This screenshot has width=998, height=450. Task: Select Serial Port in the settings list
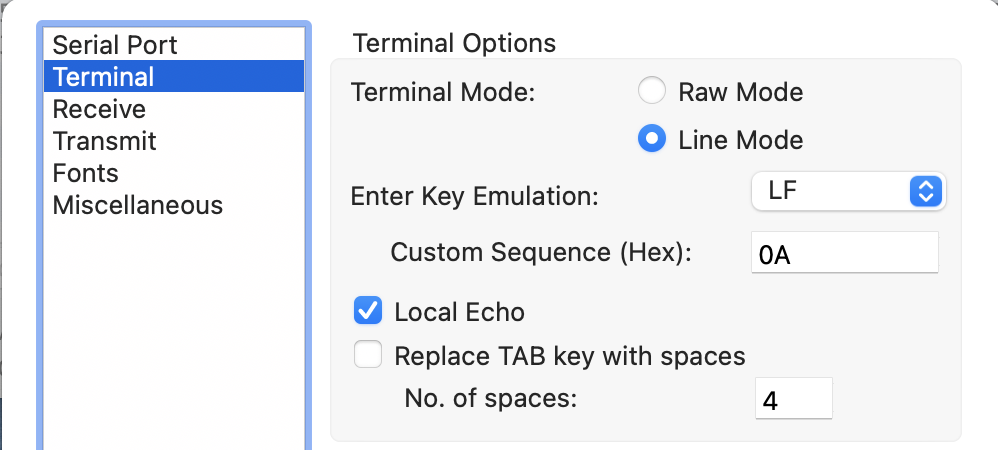click(115, 45)
